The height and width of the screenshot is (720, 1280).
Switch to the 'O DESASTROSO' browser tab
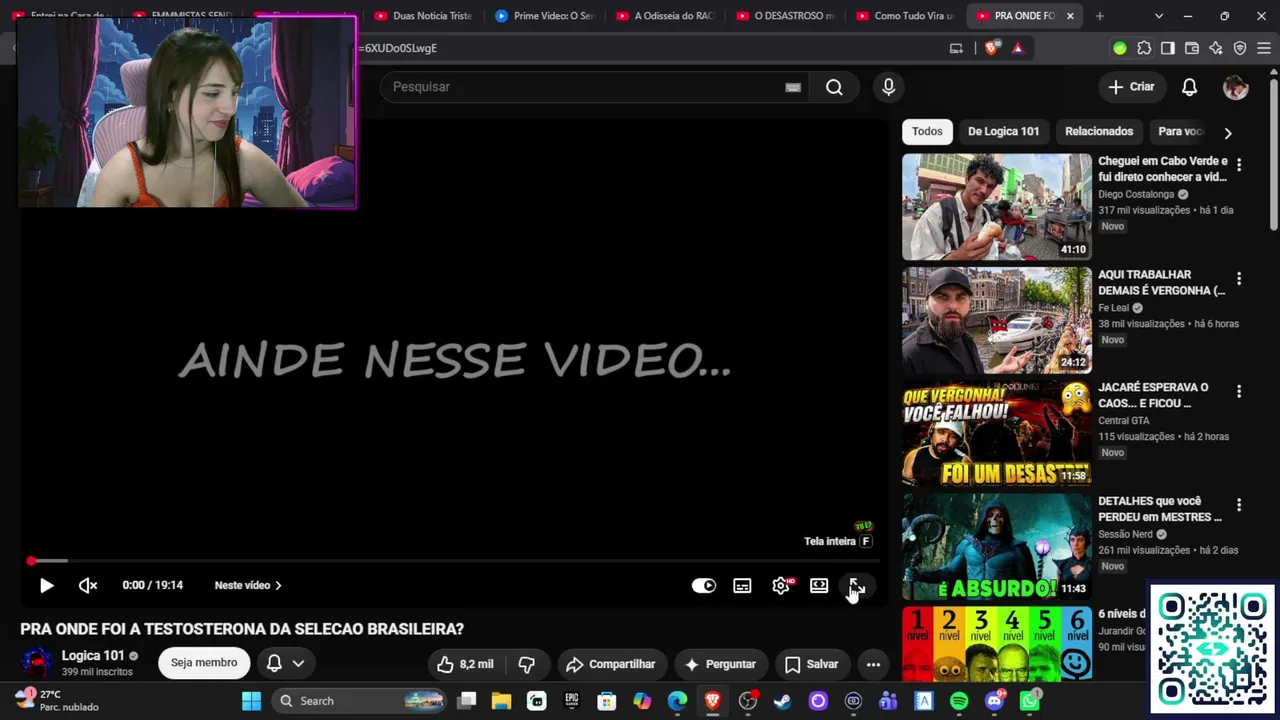[x=786, y=16]
